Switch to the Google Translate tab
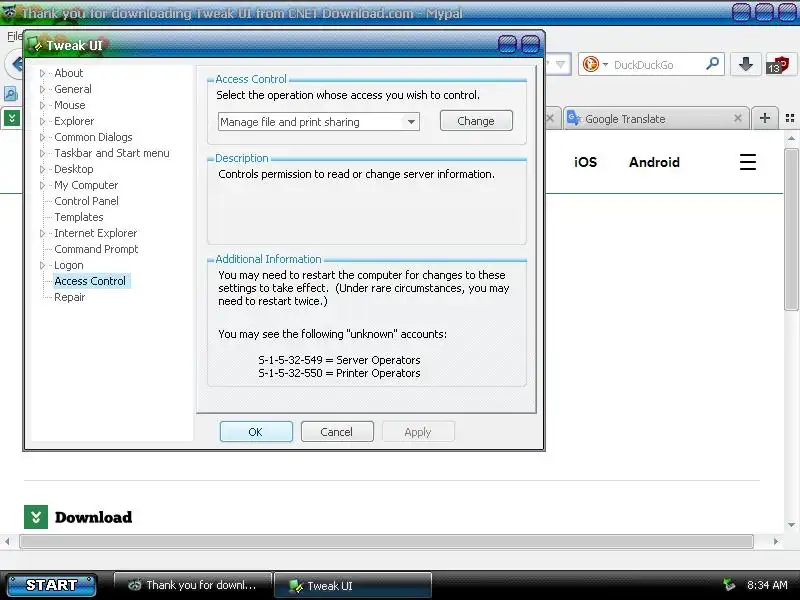The width and height of the screenshot is (800, 600). 656,119
